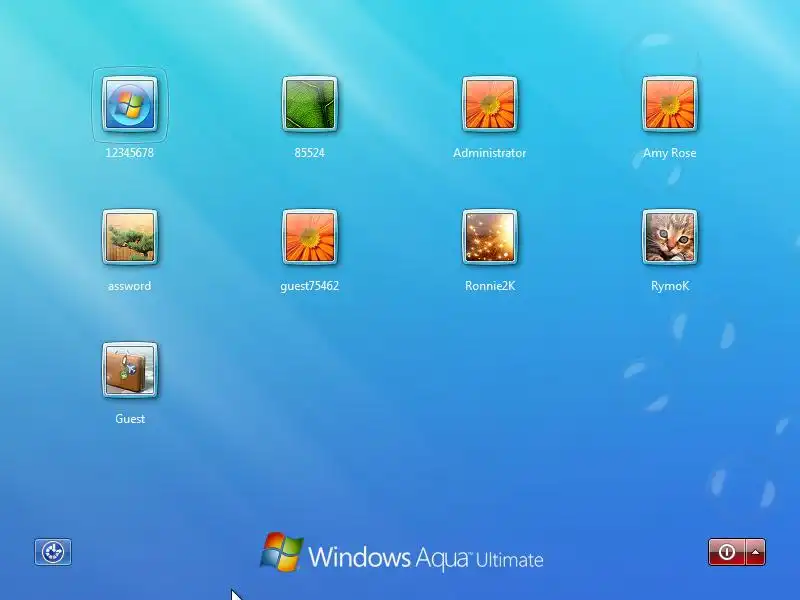Expand the shutdown options arrow menu
Screen dimensions: 800x600
pos(756,552)
